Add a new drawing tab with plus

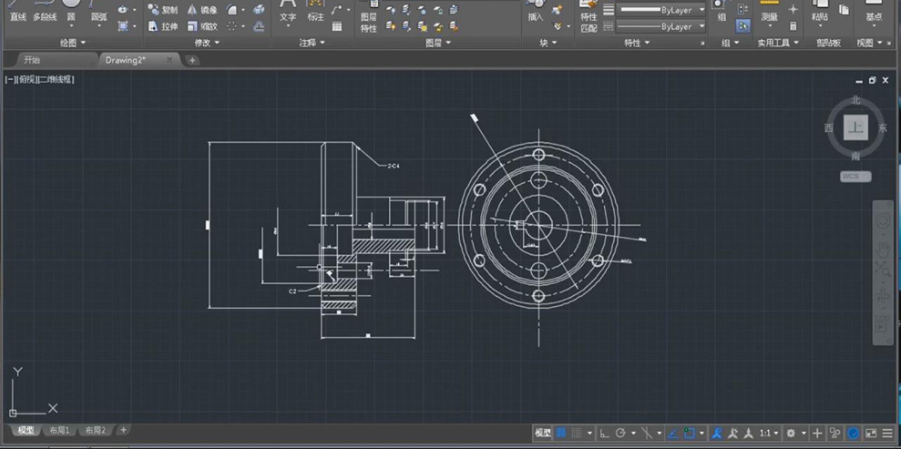pyautogui.click(x=192, y=60)
